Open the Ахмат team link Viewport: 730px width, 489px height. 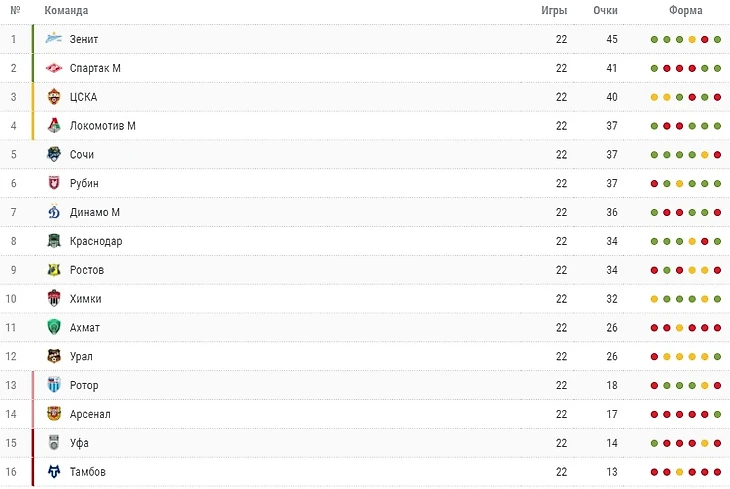tap(85, 328)
